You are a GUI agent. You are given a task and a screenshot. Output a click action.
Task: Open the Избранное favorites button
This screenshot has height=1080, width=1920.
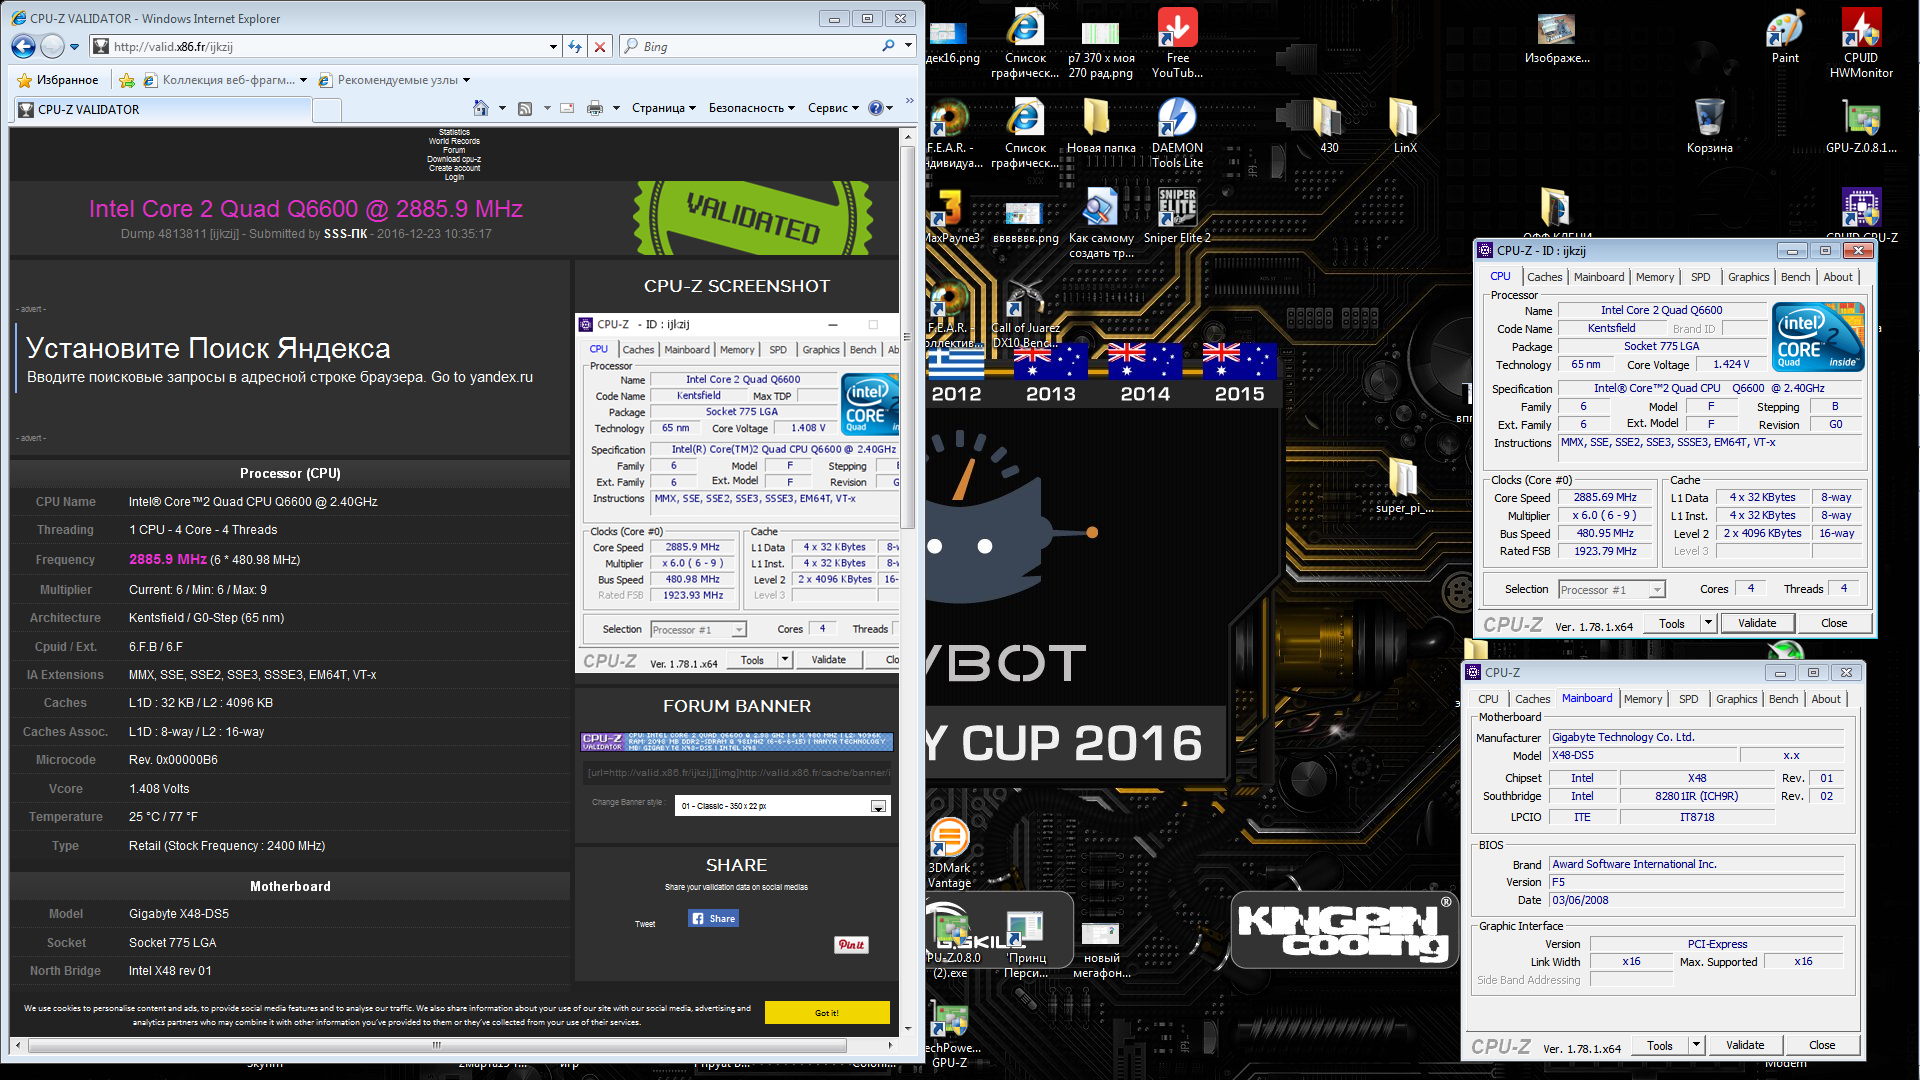[58, 80]
